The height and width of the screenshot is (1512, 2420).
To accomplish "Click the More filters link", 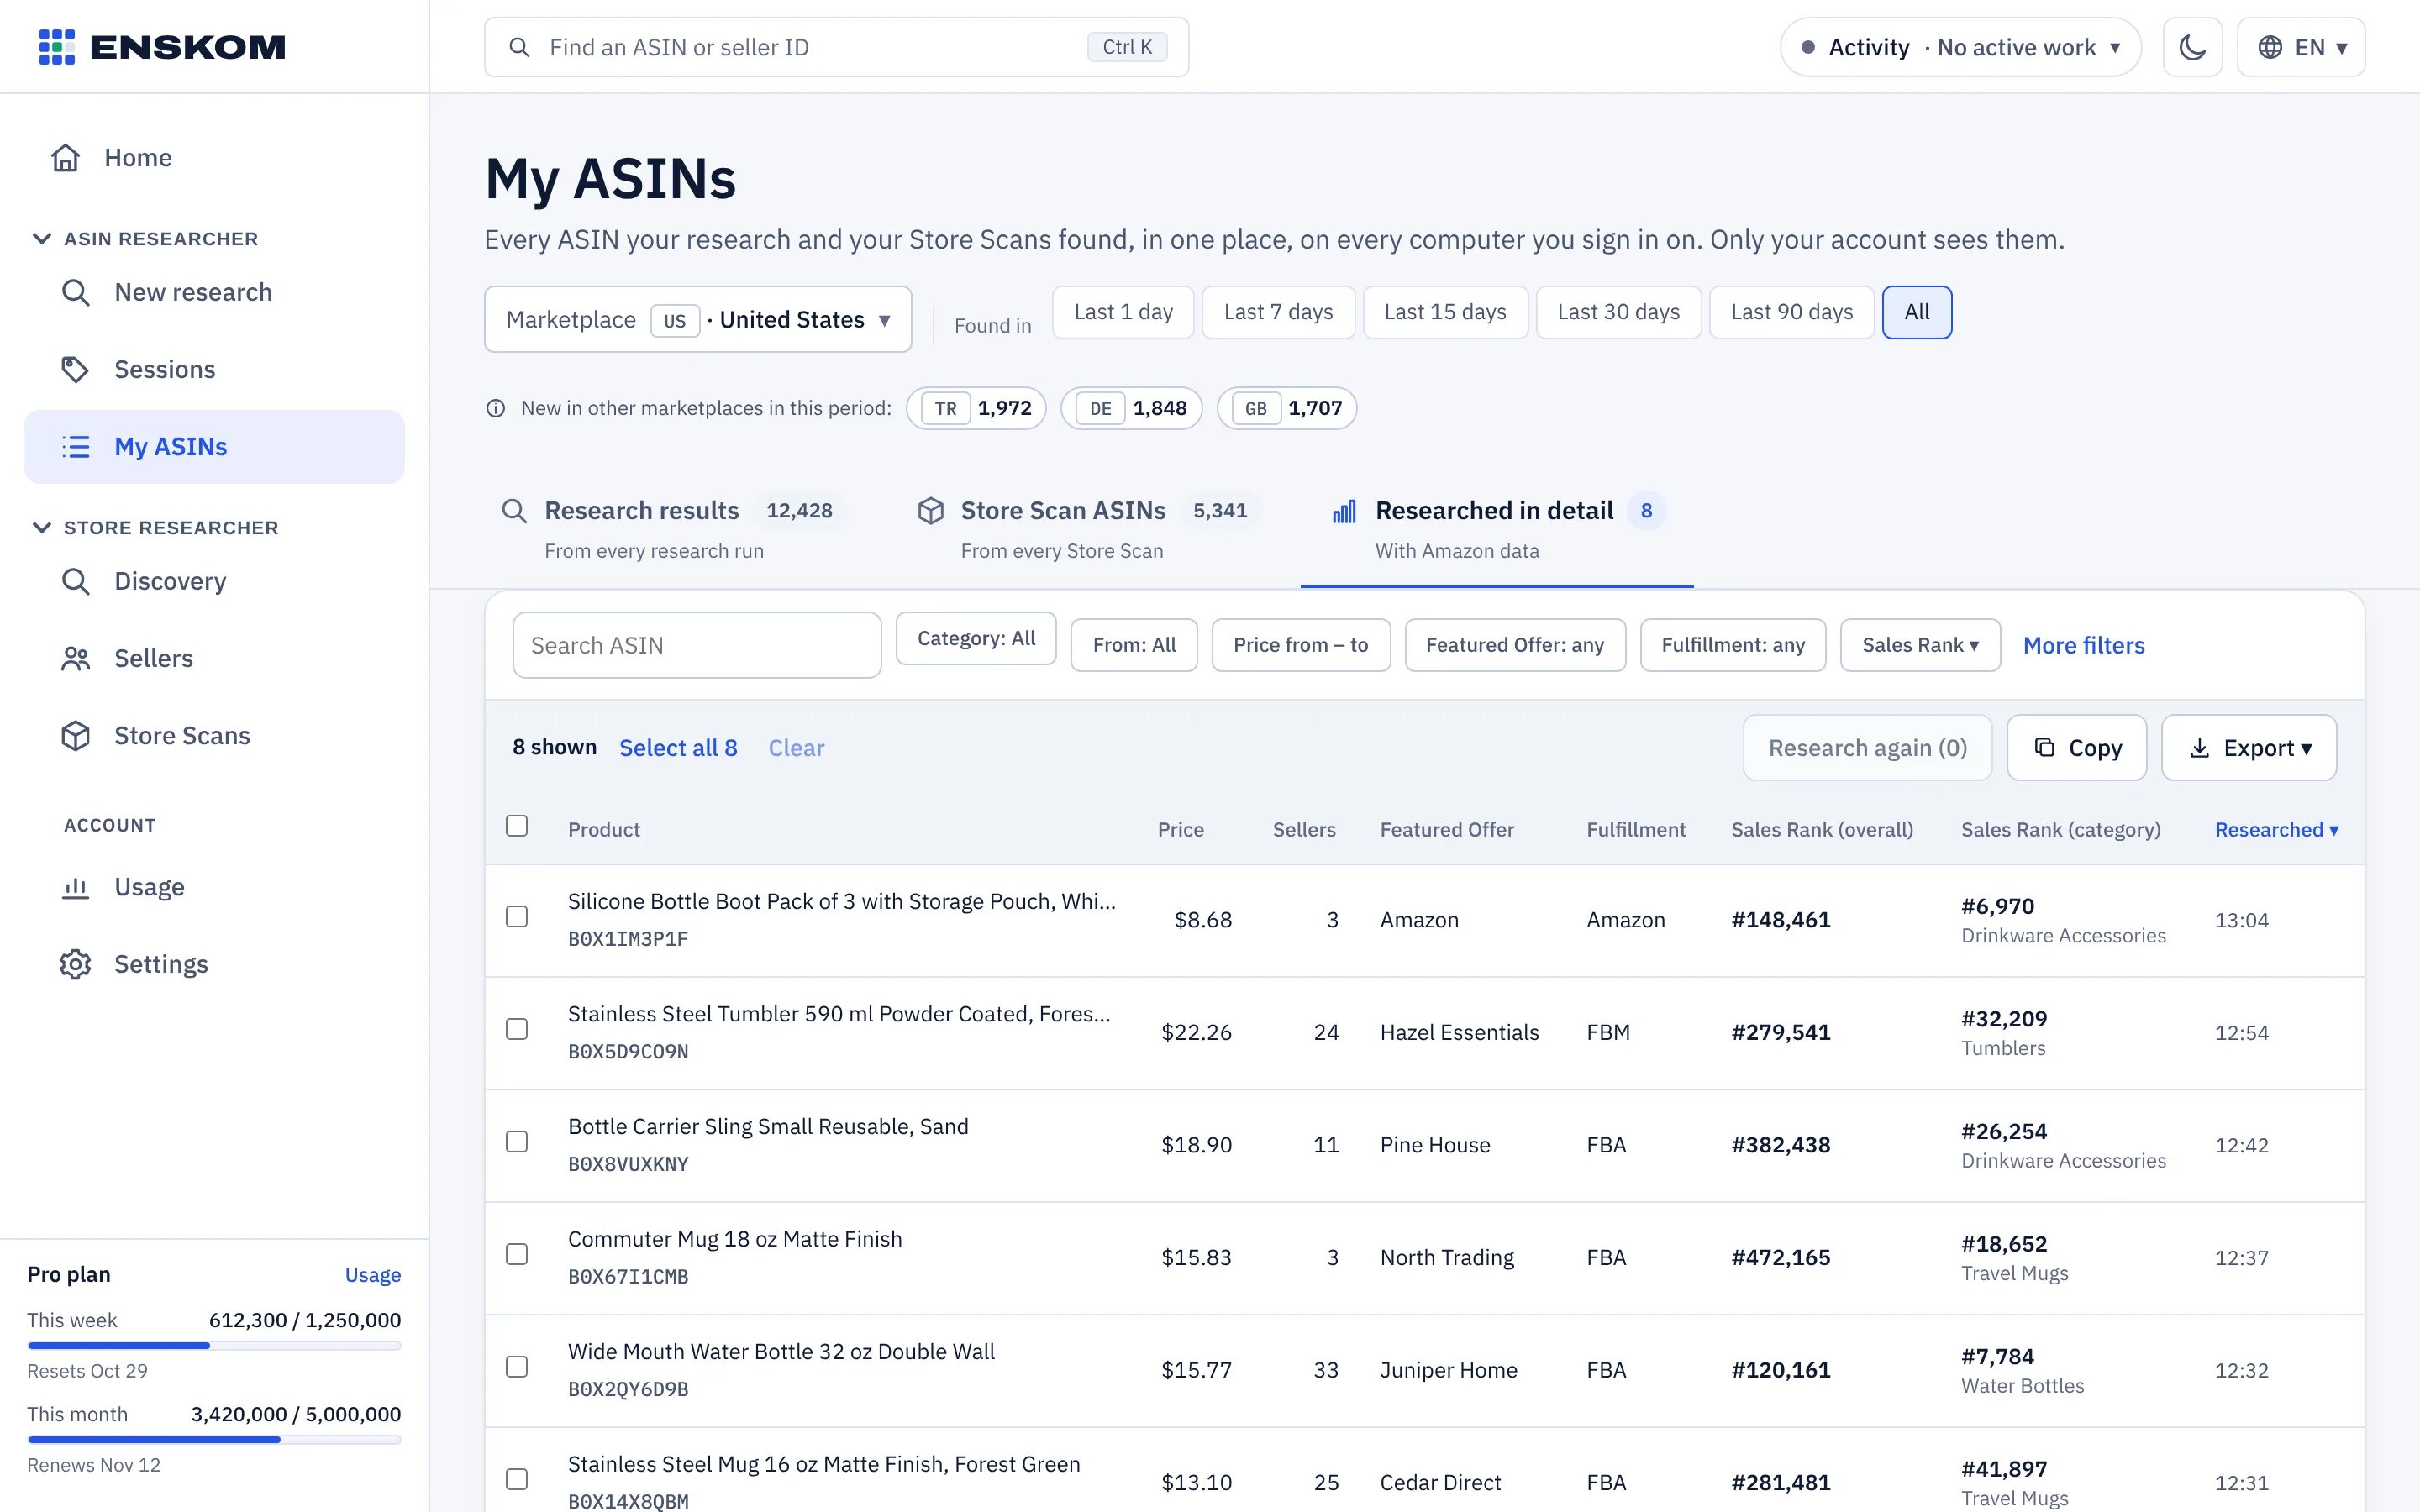I will (2084, 646).
